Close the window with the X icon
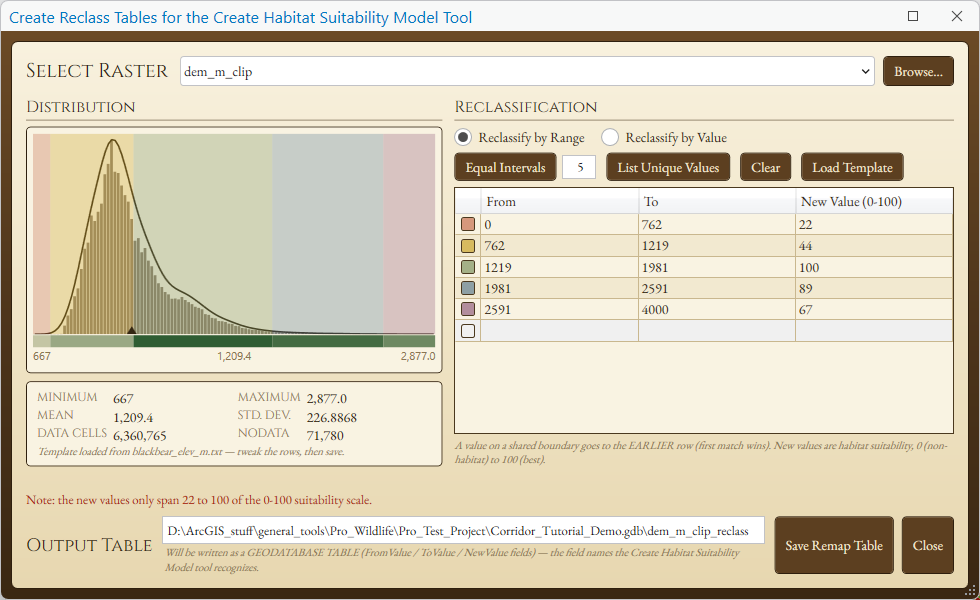The width and height of the screenshot is (980, 600). [957, 16]
